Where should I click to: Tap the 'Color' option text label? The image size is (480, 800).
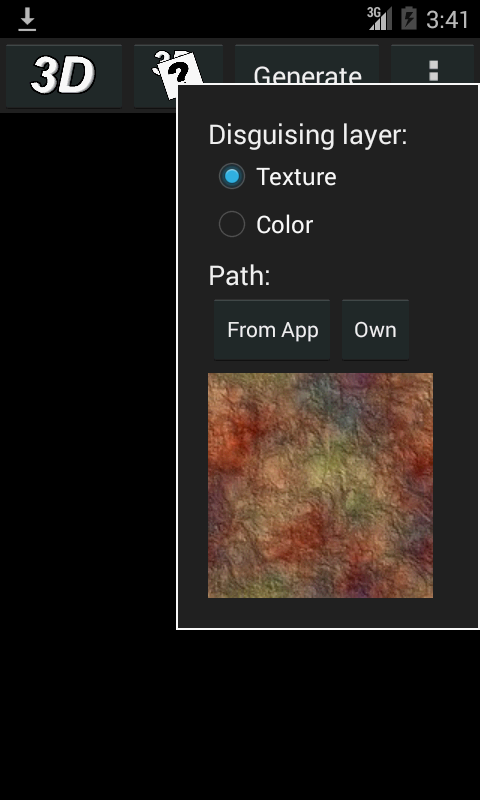[x=284, y=225]
